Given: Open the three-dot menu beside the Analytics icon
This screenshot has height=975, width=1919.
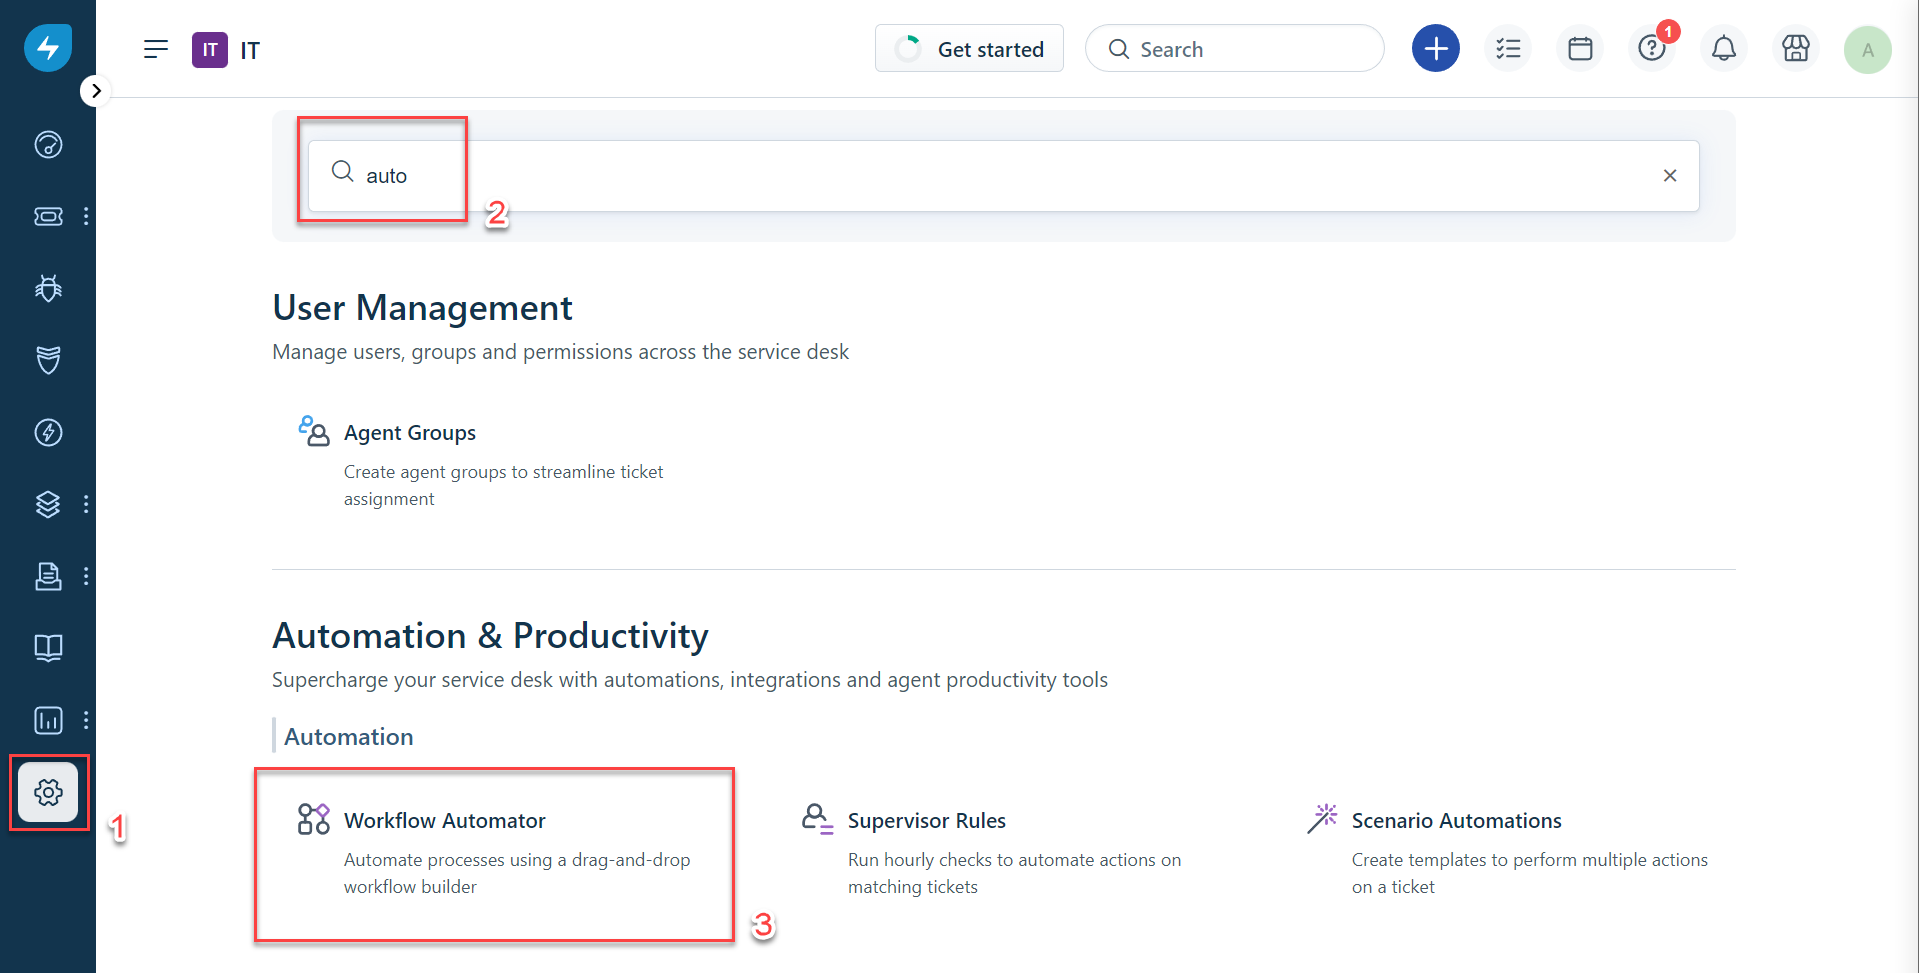Looking at the screenshot, I should [86, 720].
